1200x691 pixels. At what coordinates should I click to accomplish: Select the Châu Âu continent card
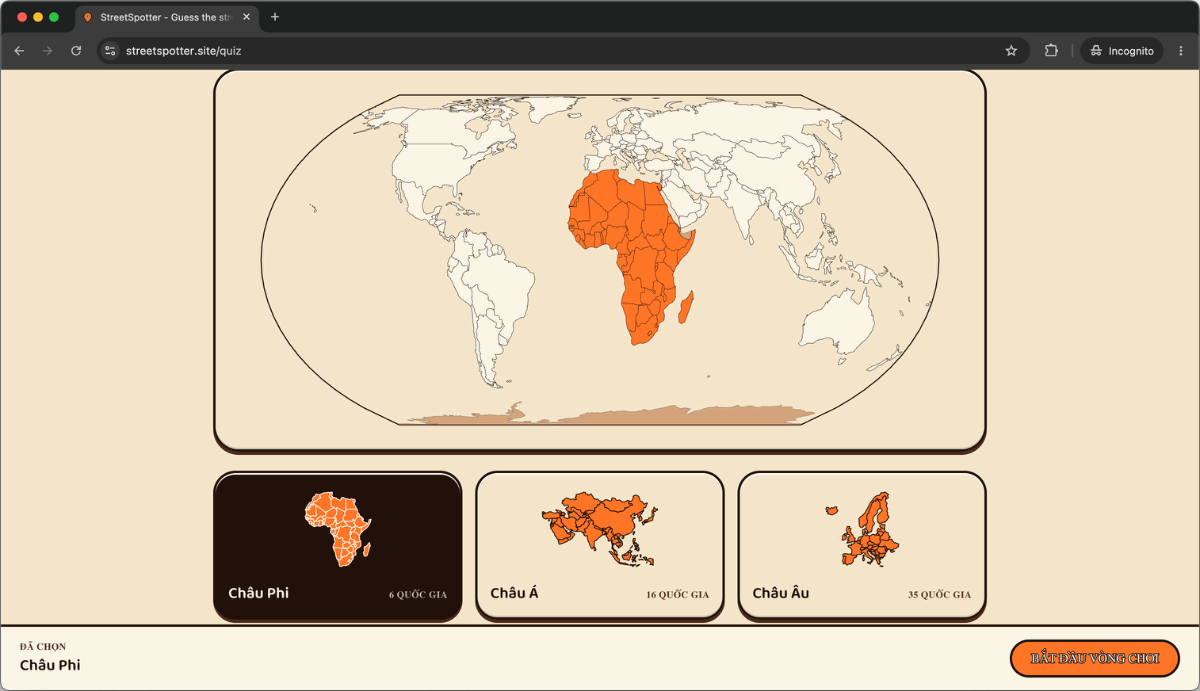click(862, 546)
